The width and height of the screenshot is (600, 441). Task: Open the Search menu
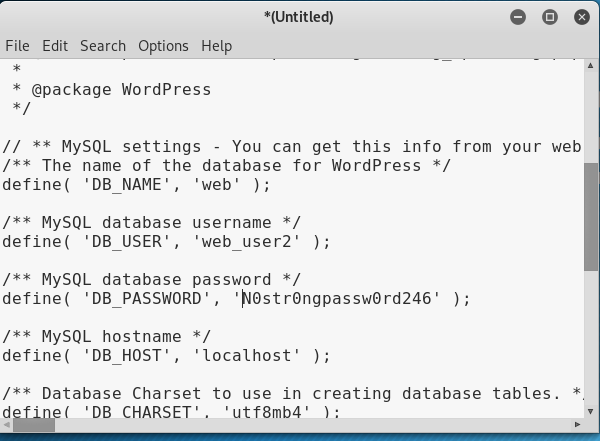click(x=103, y=46)
